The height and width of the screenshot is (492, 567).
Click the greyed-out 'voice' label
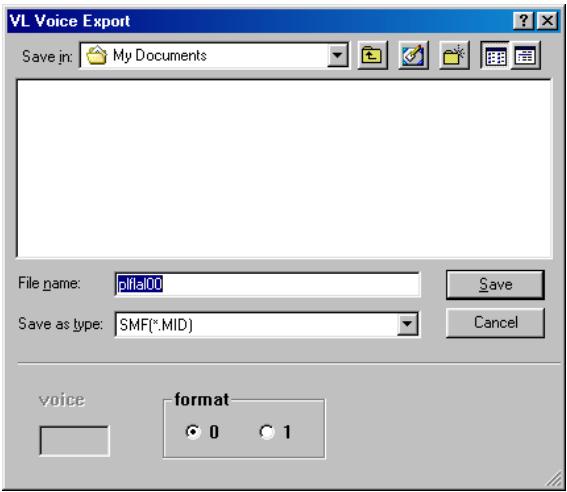61,400
